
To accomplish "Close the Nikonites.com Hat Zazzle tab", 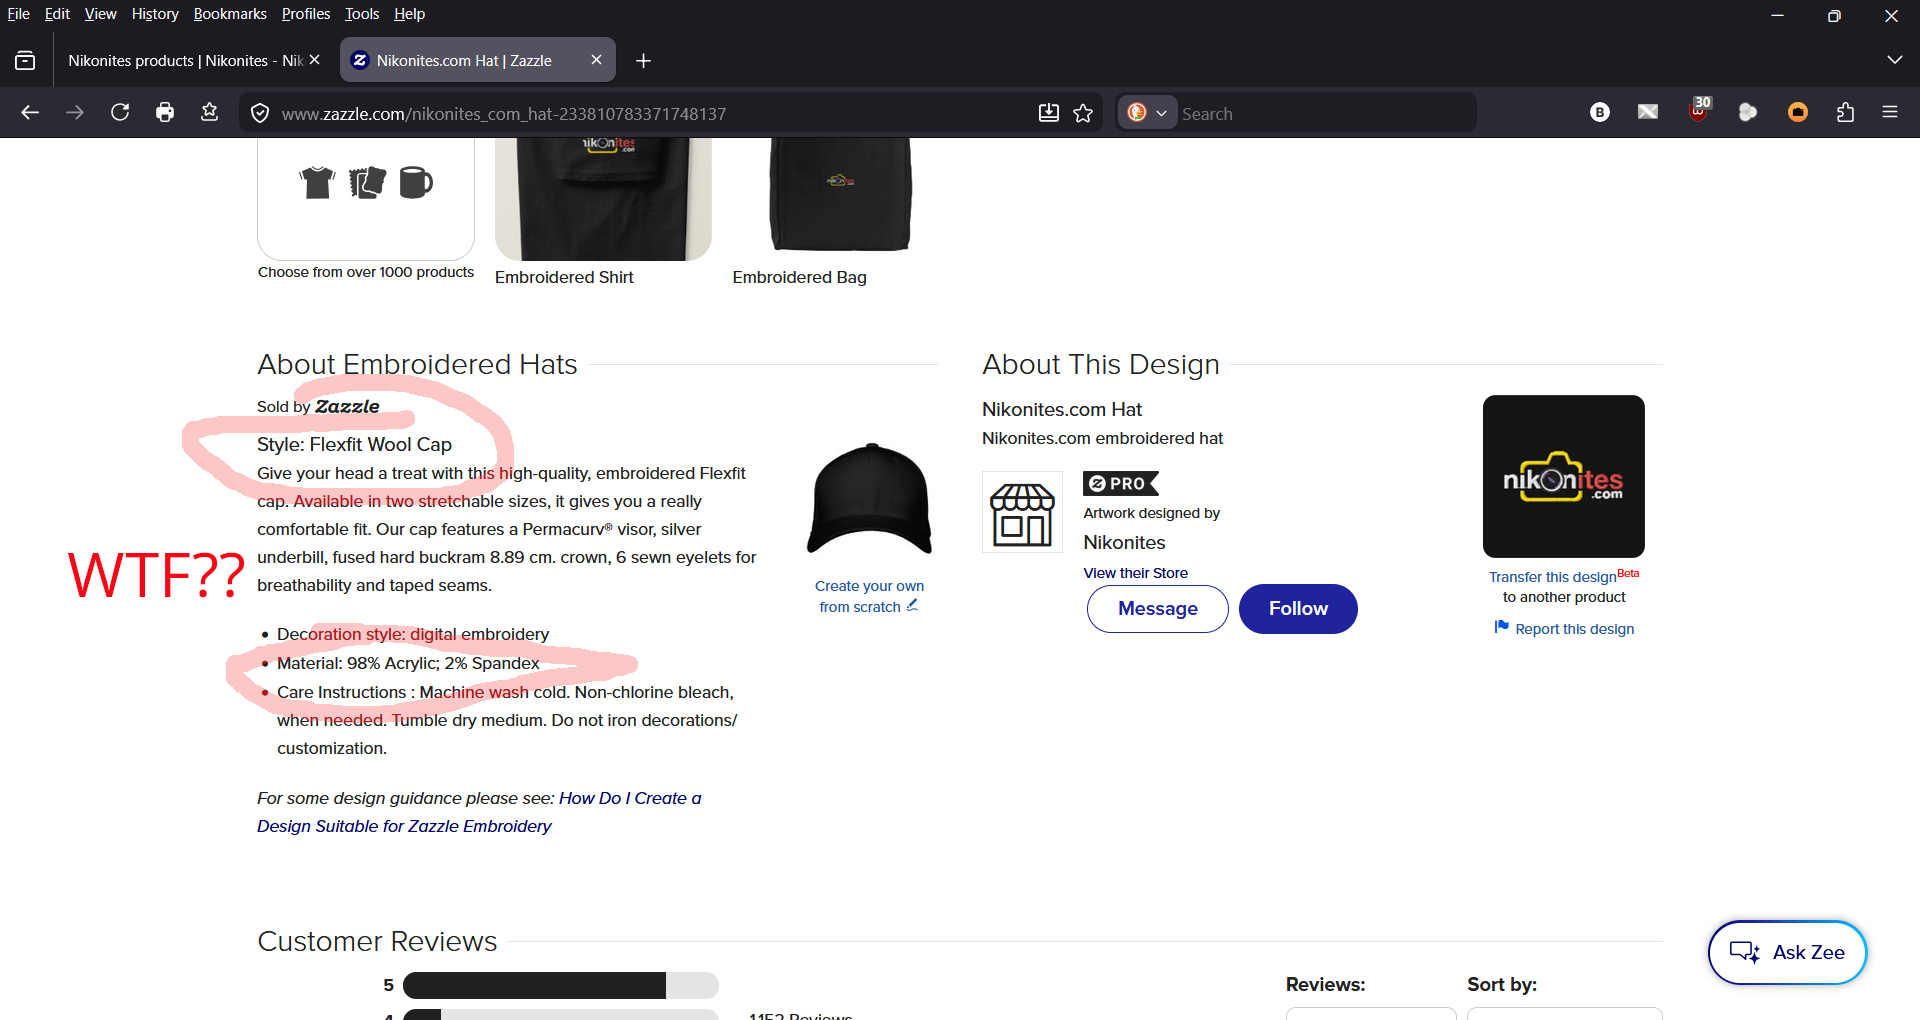I will coord(597,60).
